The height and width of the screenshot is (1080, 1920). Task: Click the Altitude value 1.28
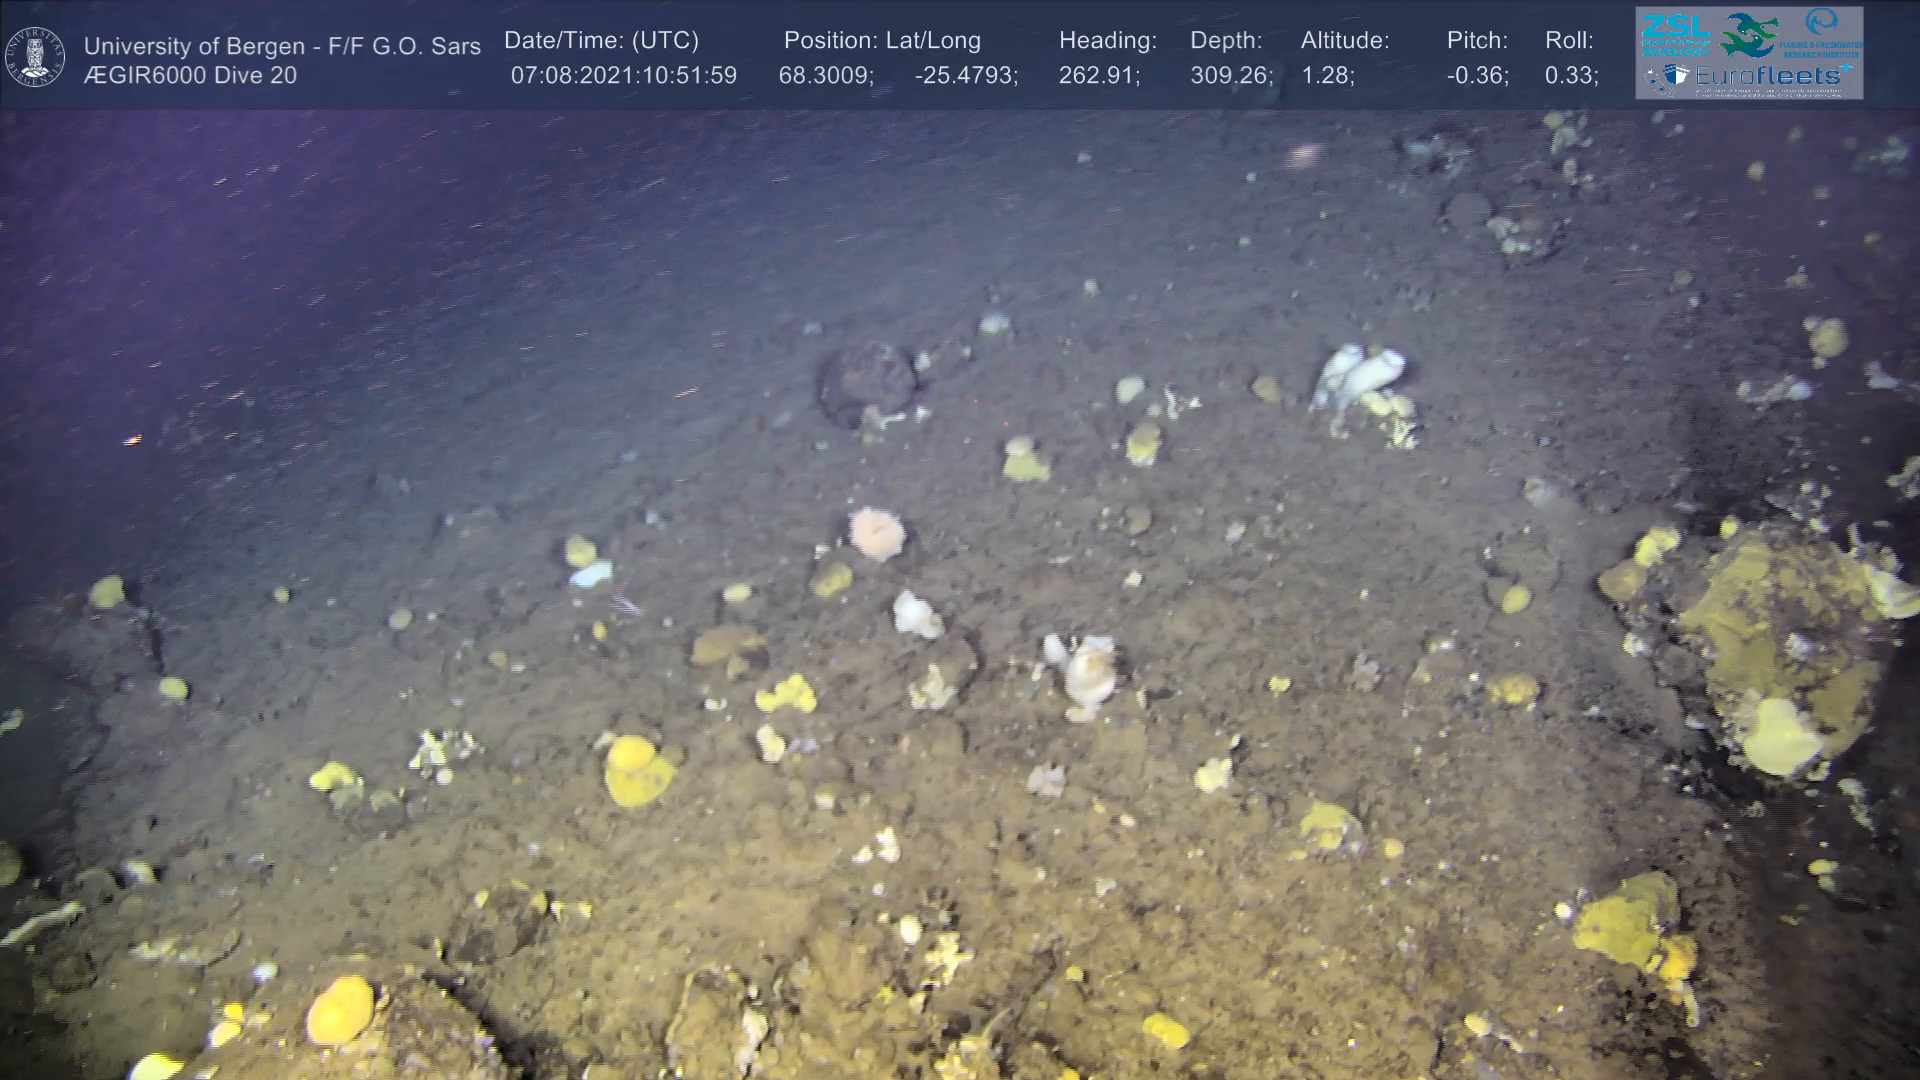pos(1326,75)
